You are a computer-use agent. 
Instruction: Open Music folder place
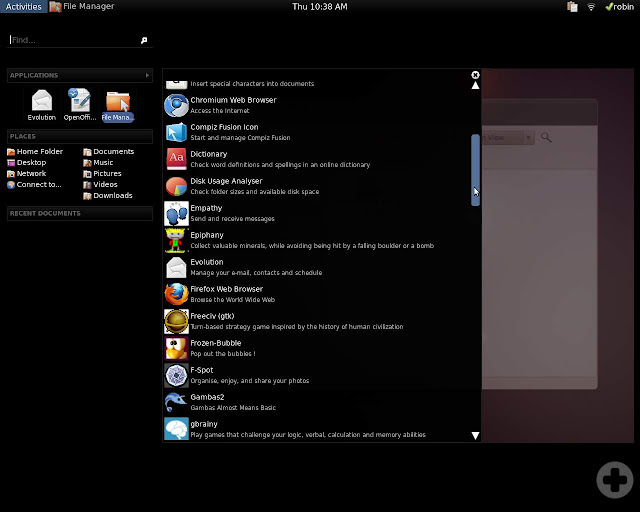click(98, 163)
